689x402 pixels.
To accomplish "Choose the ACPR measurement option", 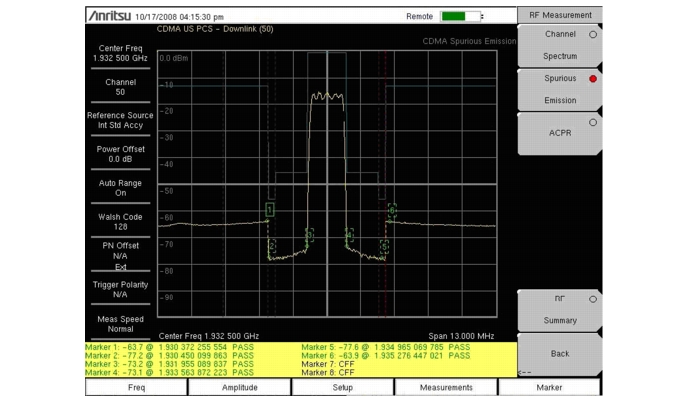I will coord(560,132).
